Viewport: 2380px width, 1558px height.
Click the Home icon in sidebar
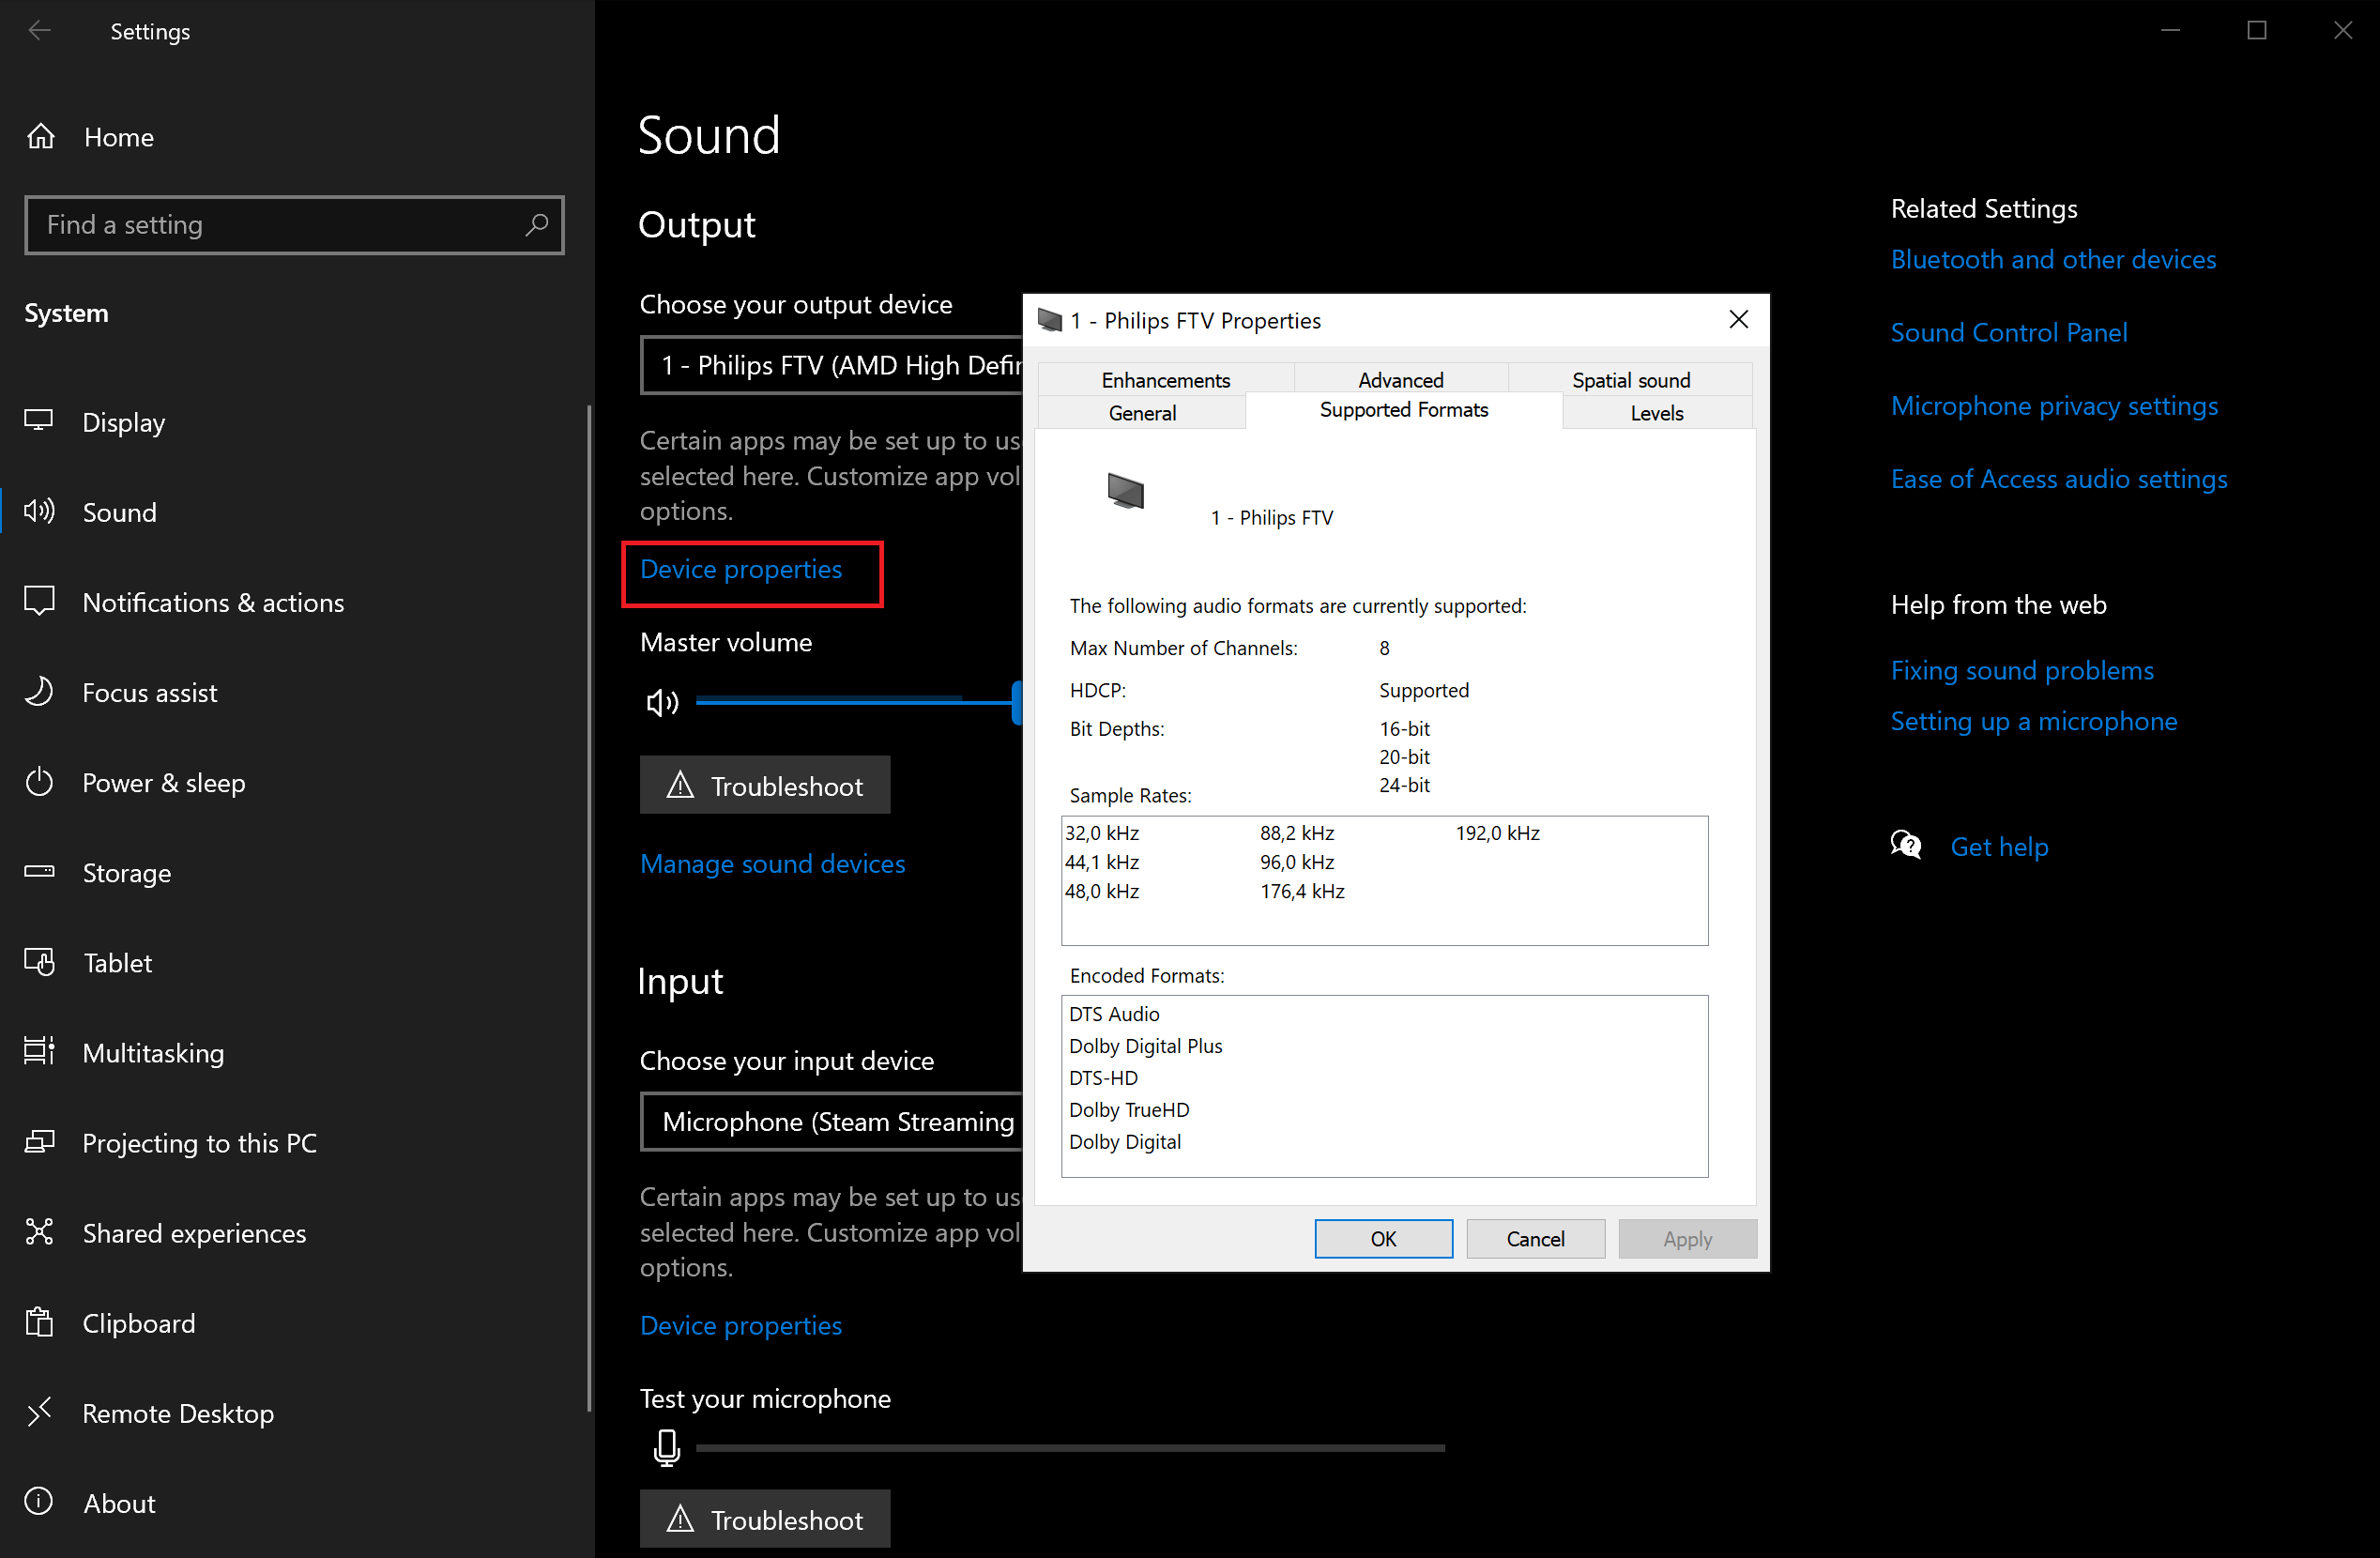pos(41,136)
